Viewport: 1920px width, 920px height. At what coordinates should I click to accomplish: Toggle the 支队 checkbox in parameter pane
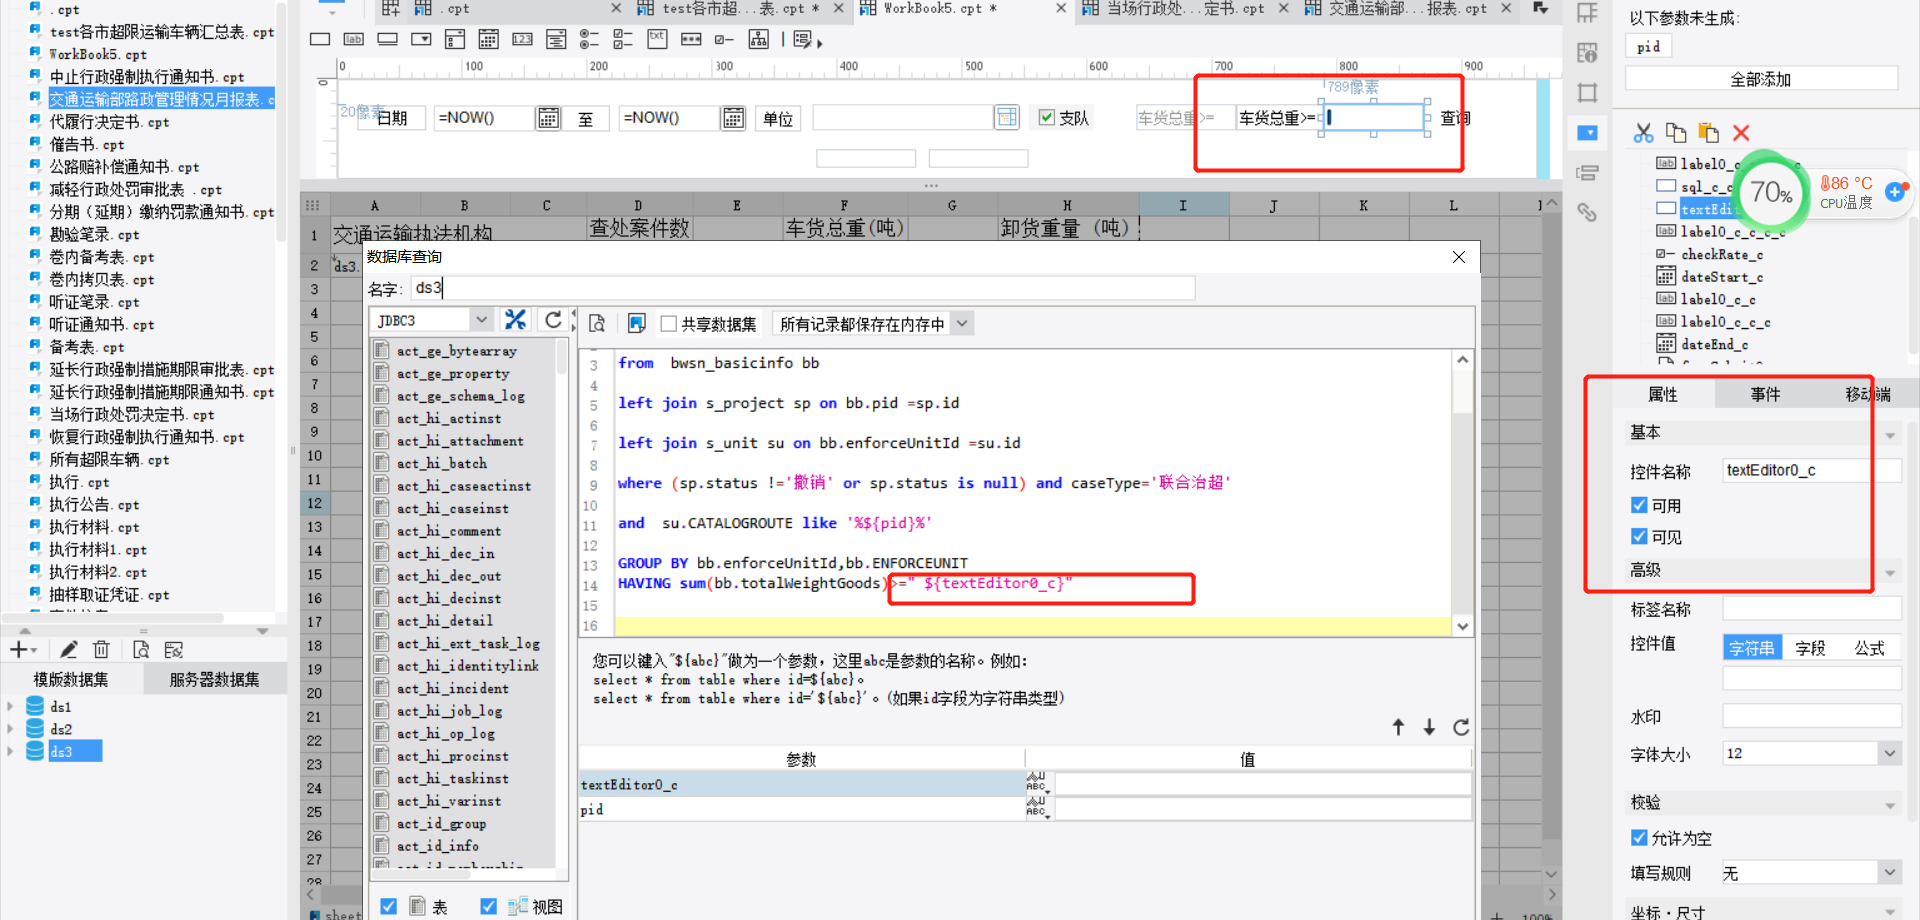(1047, 118)
